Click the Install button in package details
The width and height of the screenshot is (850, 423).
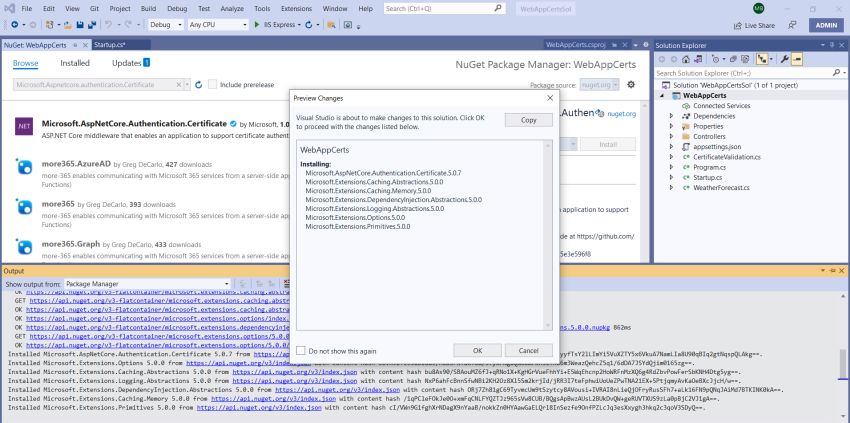pyautogui.click(x=608, y=145)
